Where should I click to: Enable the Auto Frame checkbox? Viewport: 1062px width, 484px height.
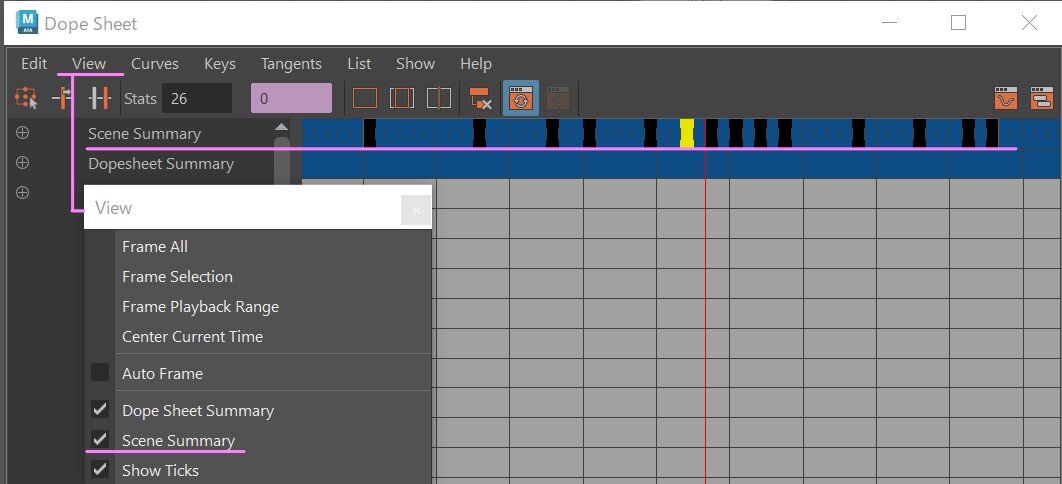click(x=100, y=373)
